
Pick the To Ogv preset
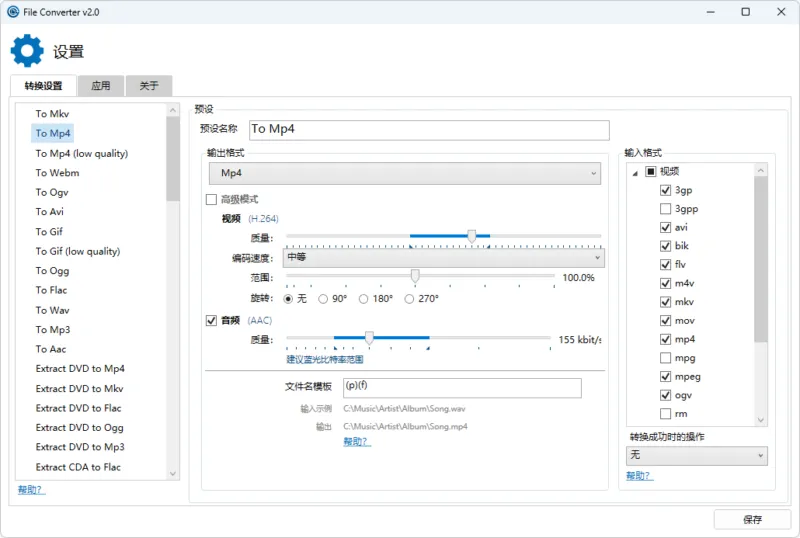[x=52, y=192]
